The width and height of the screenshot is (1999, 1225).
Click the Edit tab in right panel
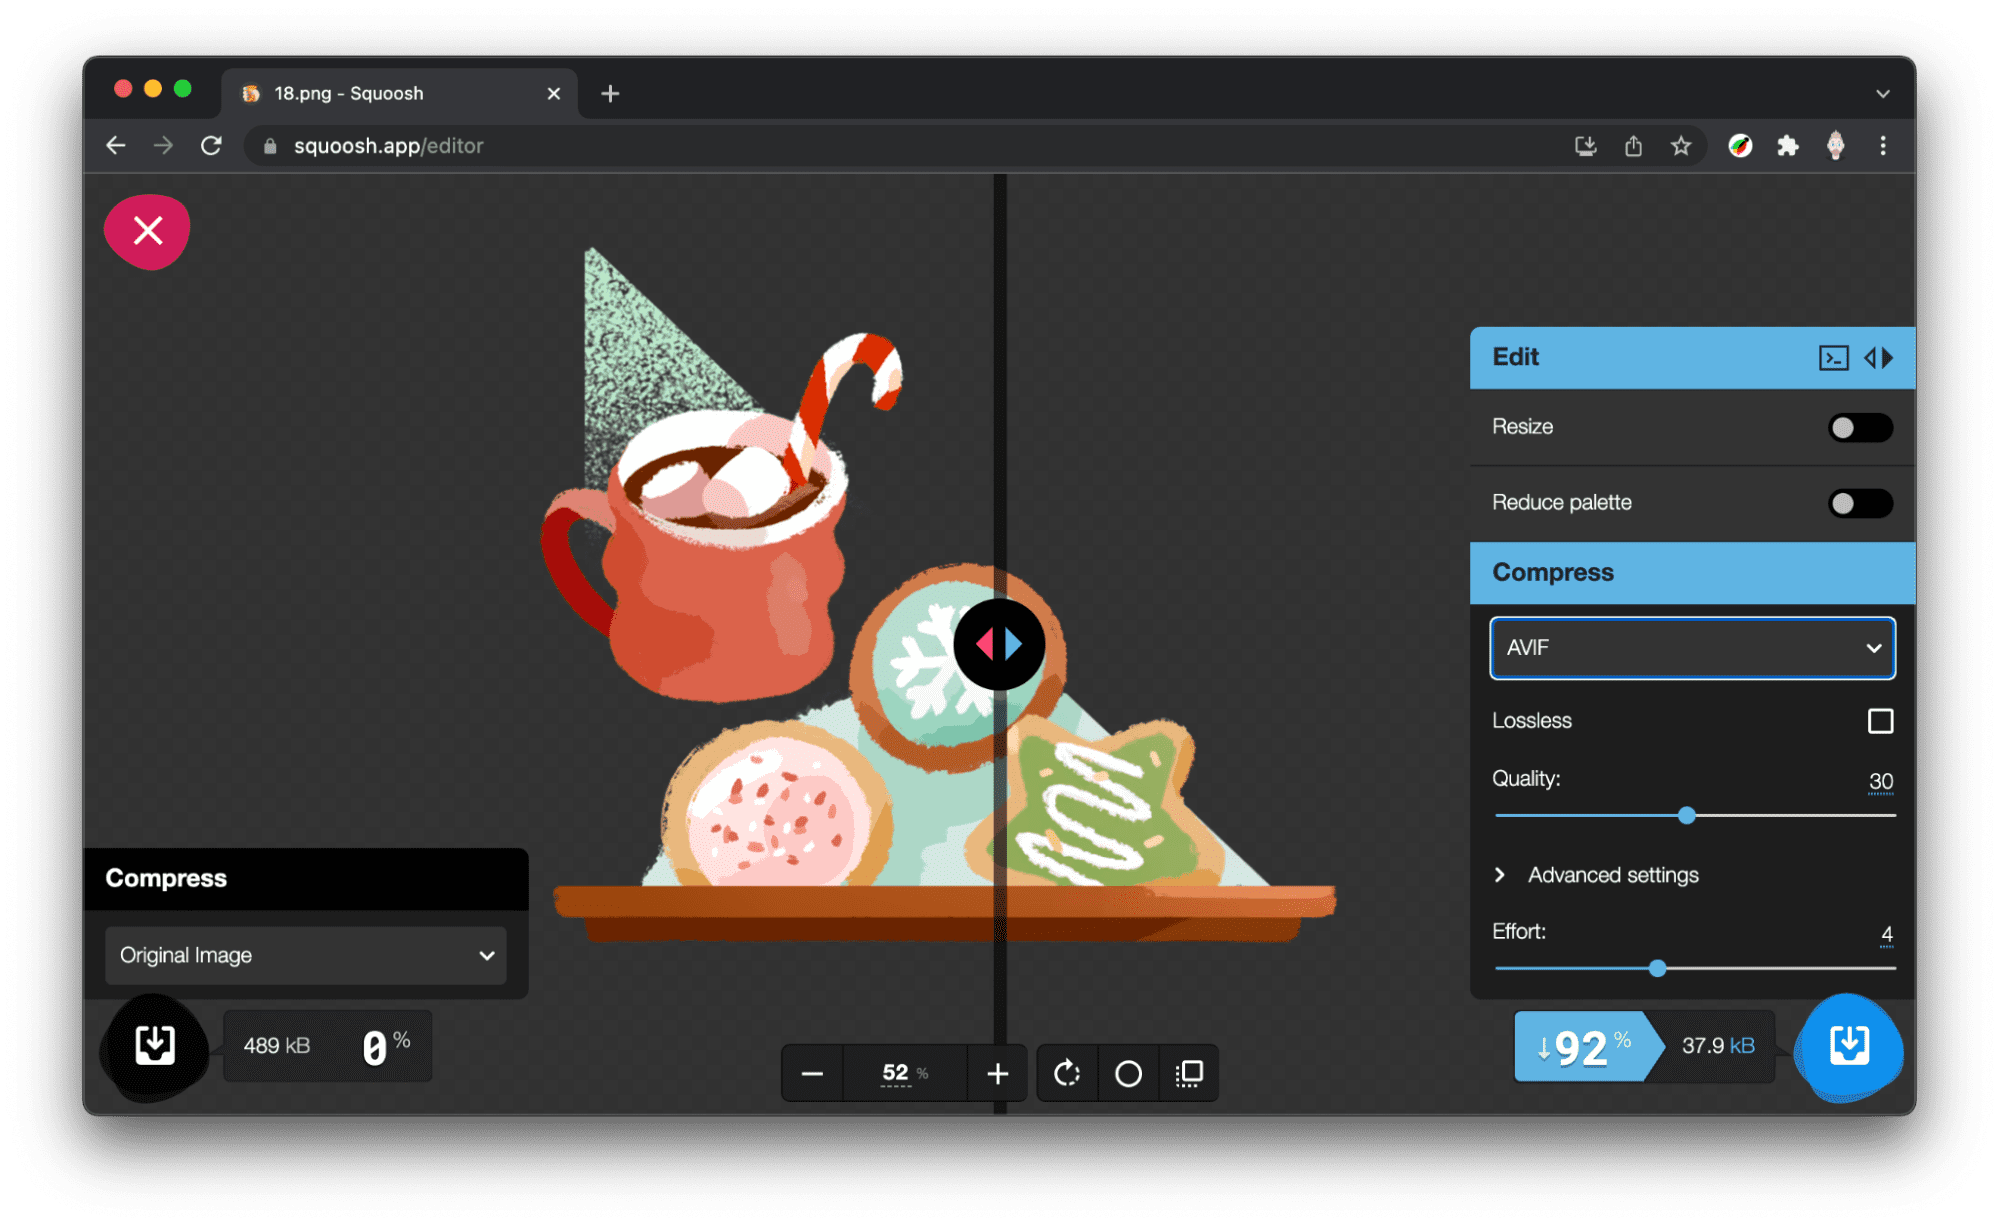[1518, 358]
